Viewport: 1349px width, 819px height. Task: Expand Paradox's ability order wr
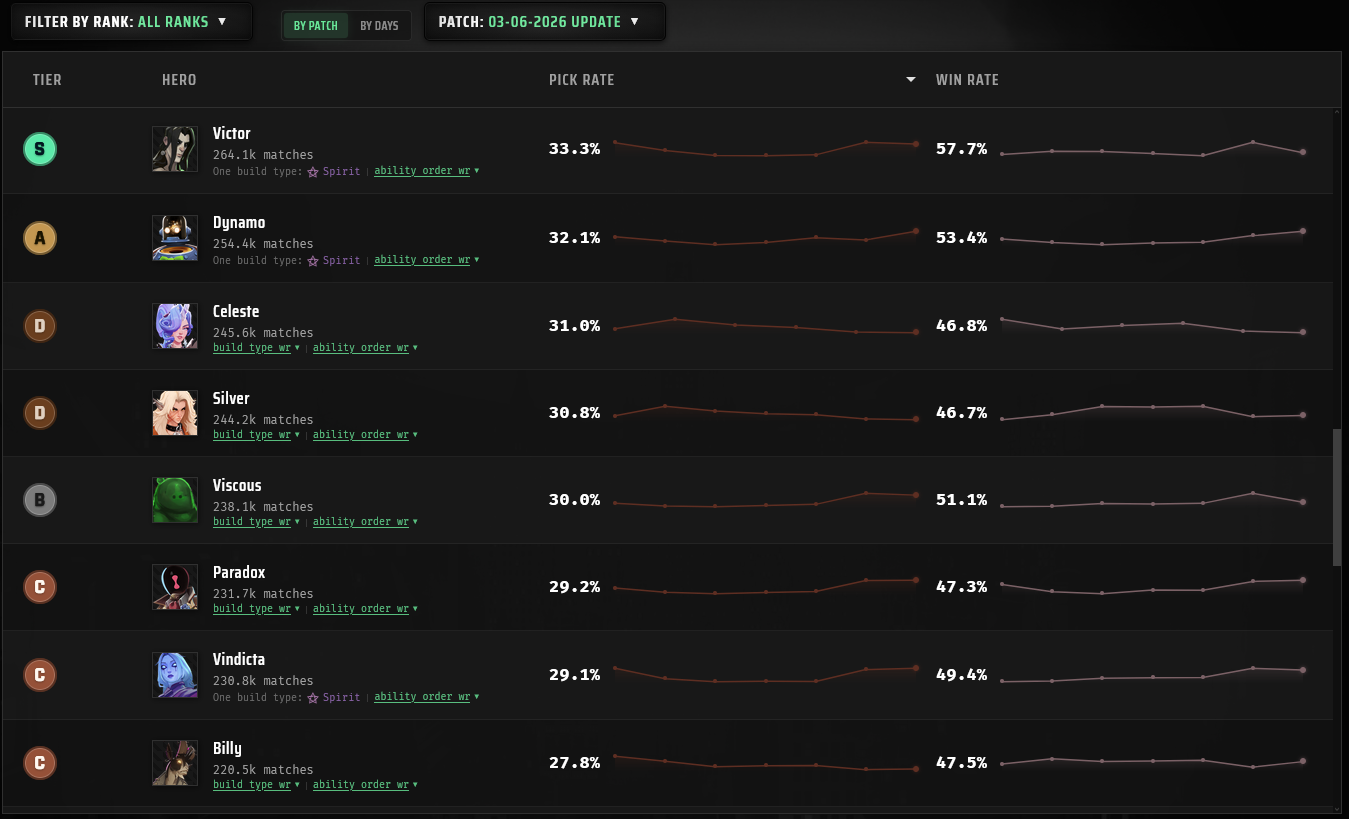tap(365, 609)
